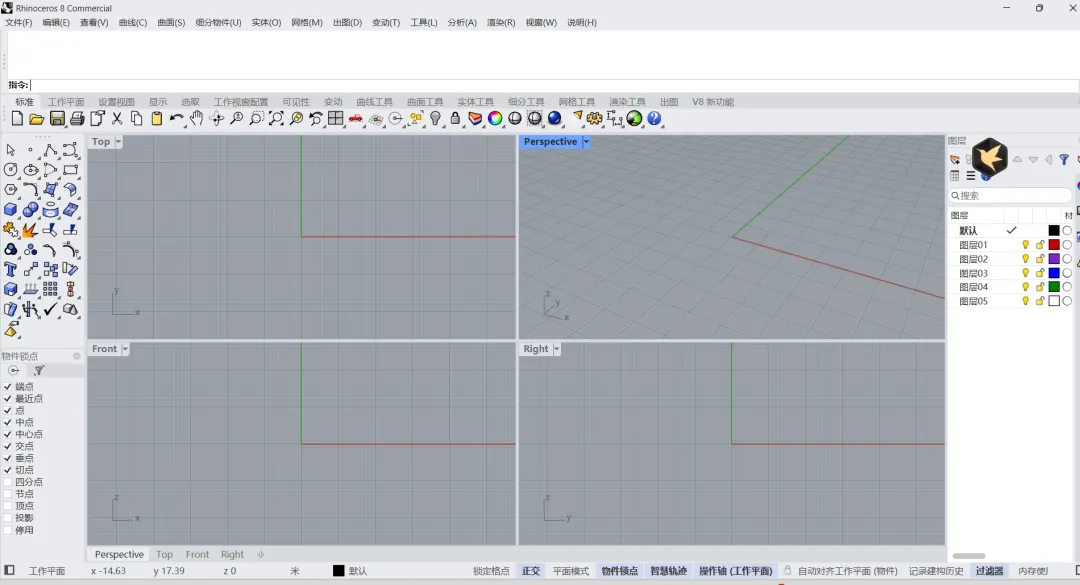Click the rectangular Array grid icon
The height and width of the screenshot is (585, 1080).
[x=50, y=289]
